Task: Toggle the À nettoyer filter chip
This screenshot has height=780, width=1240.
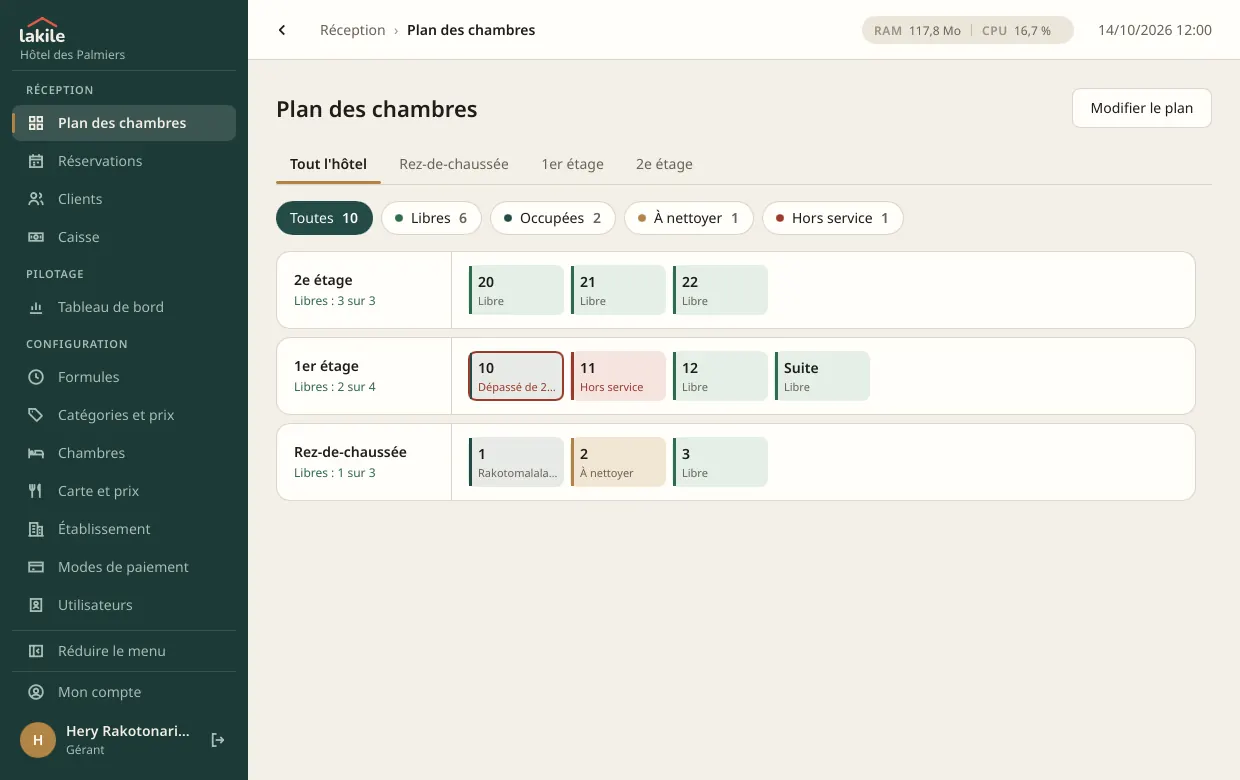Action: coord(688,218)
